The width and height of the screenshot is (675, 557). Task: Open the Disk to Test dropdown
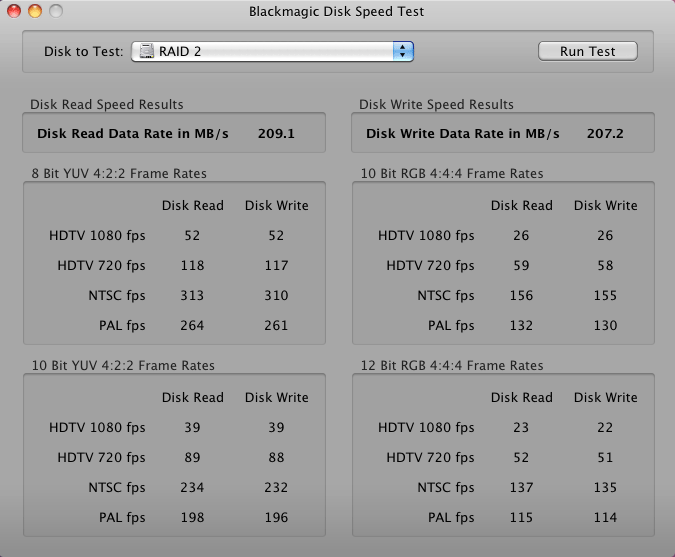click(272, 51)
